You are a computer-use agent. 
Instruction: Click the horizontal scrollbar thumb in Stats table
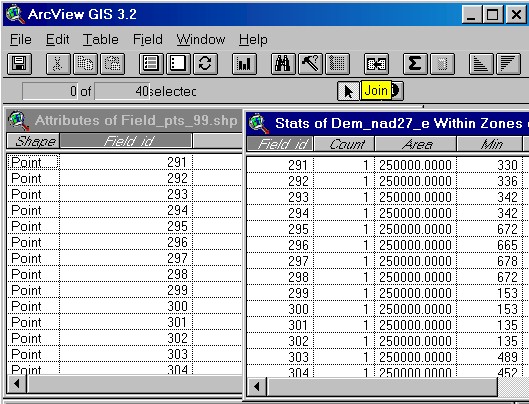pos(382,386)
